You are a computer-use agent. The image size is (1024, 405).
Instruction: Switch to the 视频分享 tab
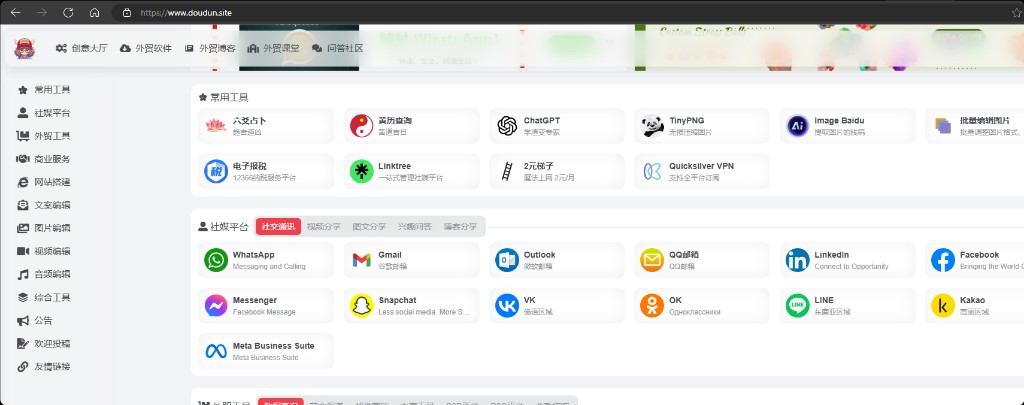(x=324, y=227)
